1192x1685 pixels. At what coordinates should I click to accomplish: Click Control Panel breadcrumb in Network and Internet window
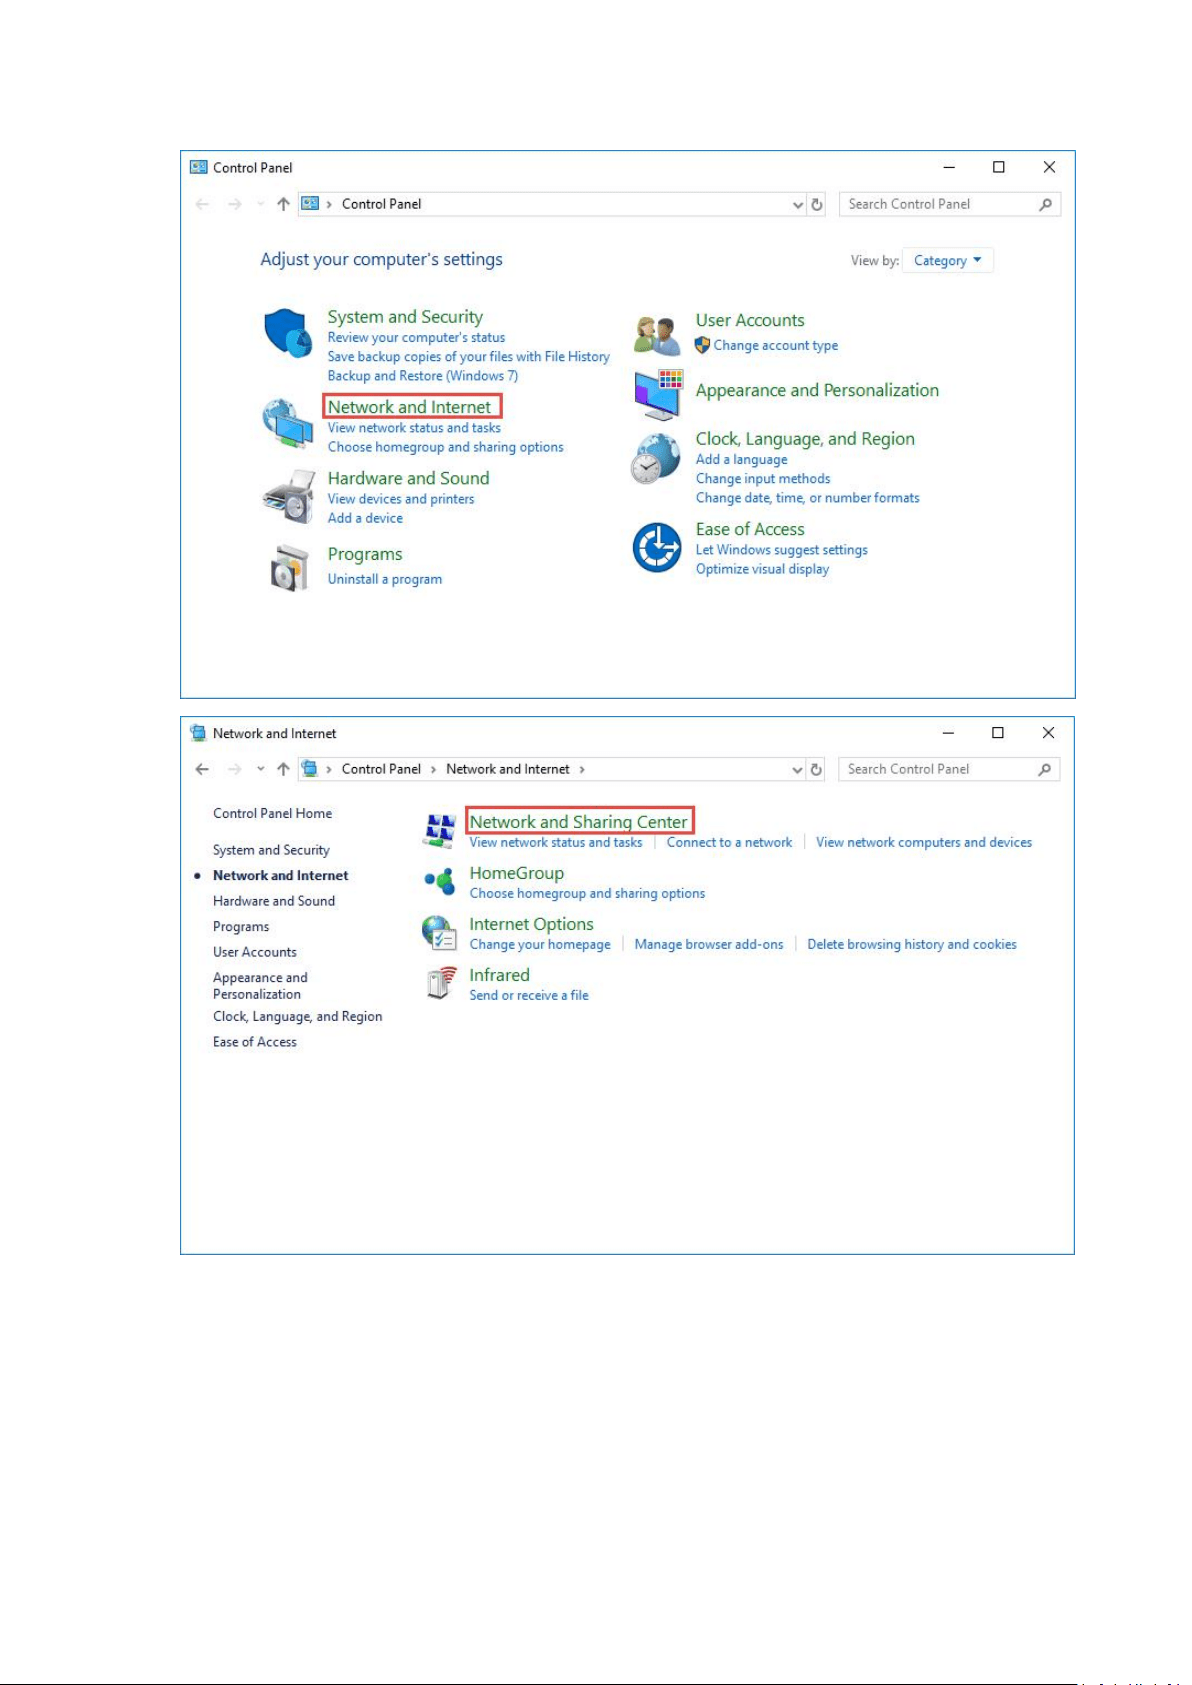(381, 769)
